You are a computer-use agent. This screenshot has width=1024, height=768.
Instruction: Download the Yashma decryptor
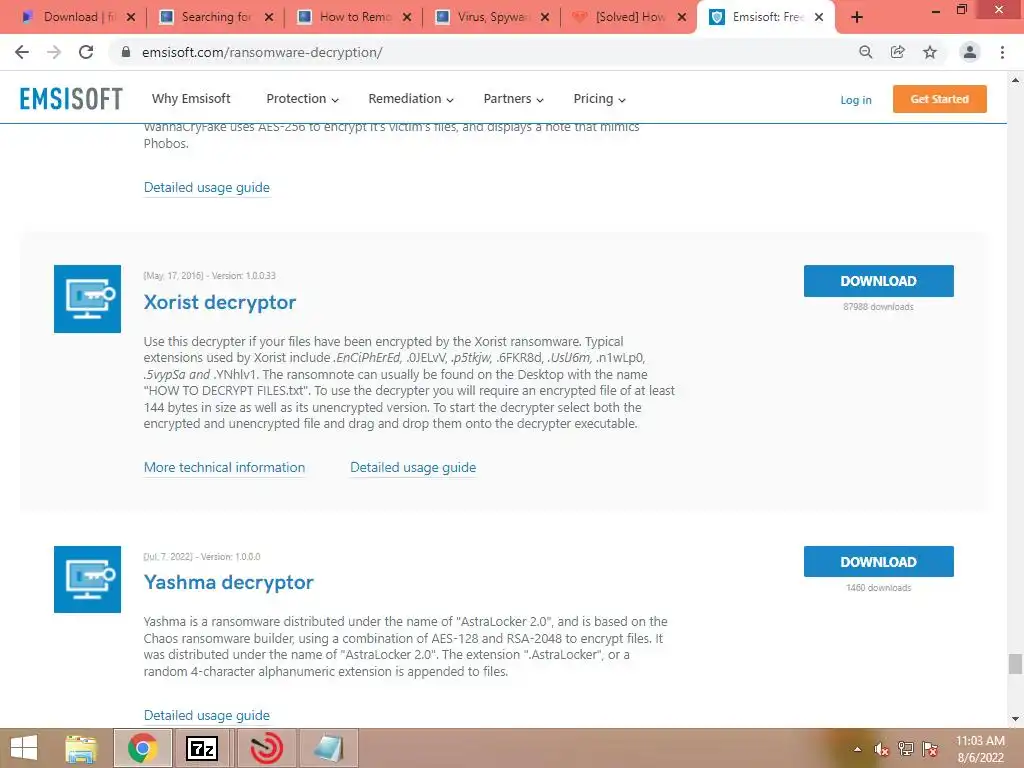(x=878, y=562)
